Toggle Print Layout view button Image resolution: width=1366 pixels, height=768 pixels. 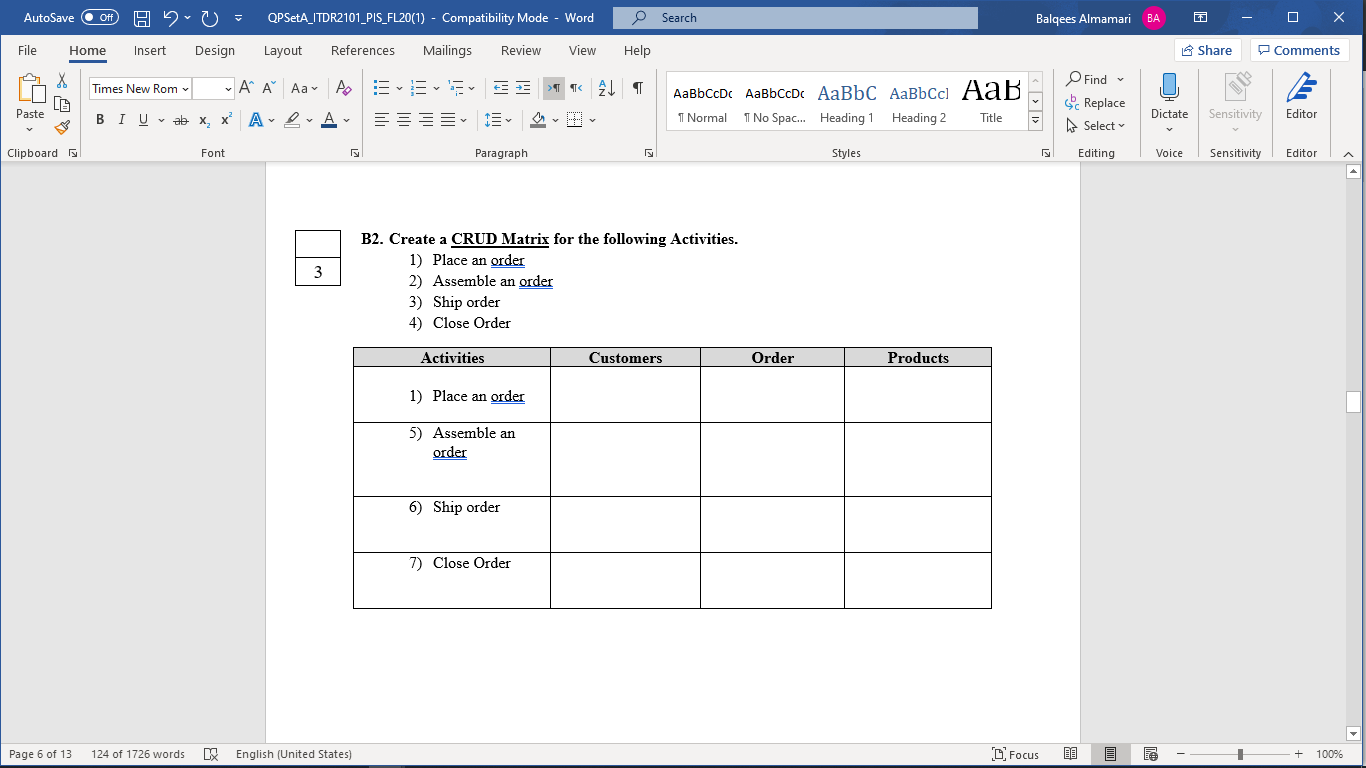click(x=1110, y=754)
